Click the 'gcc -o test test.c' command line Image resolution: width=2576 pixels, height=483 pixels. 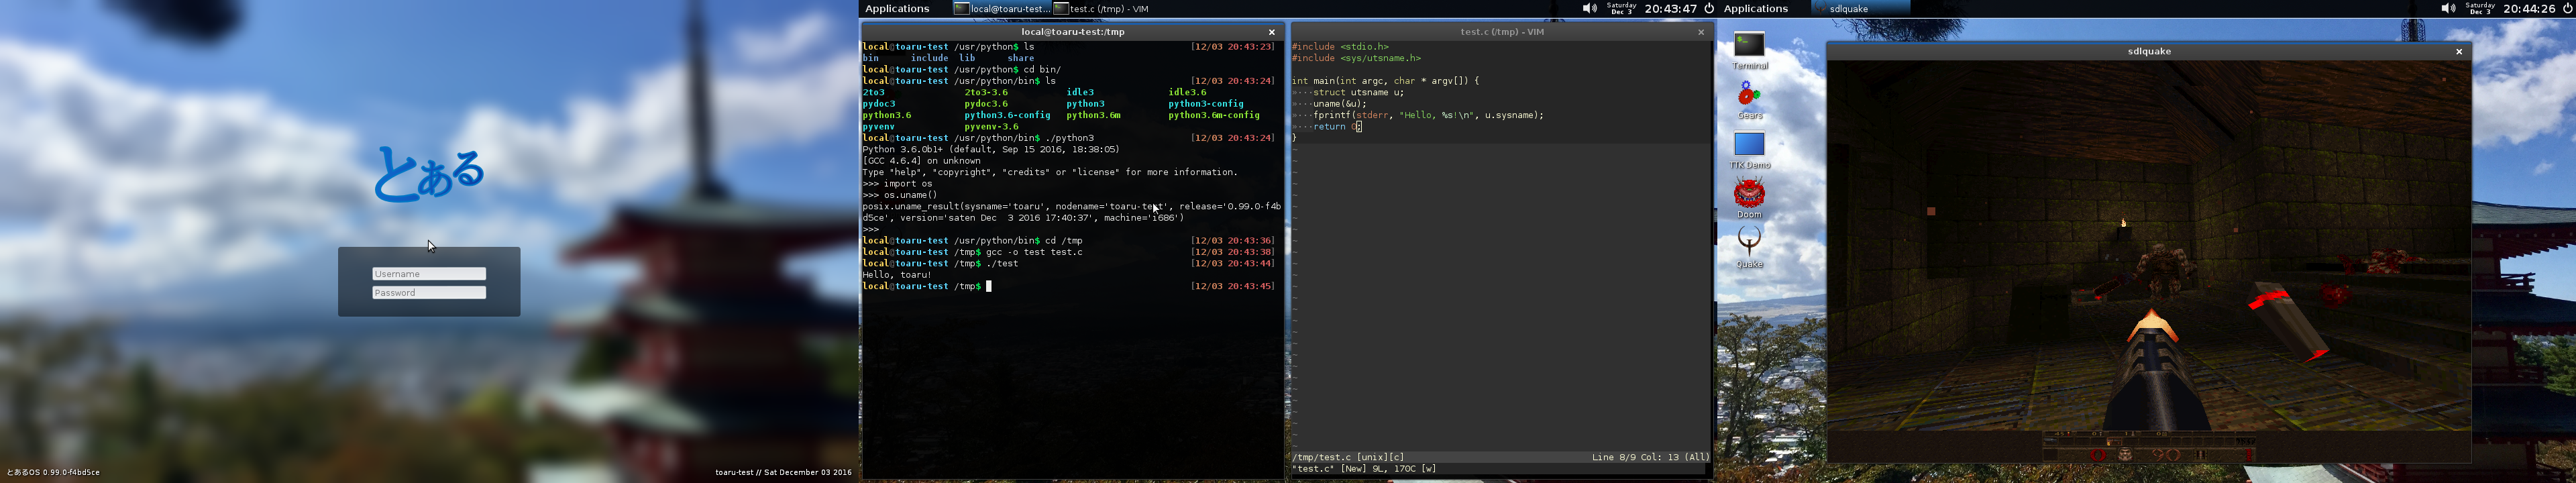tap(1034, 252)
